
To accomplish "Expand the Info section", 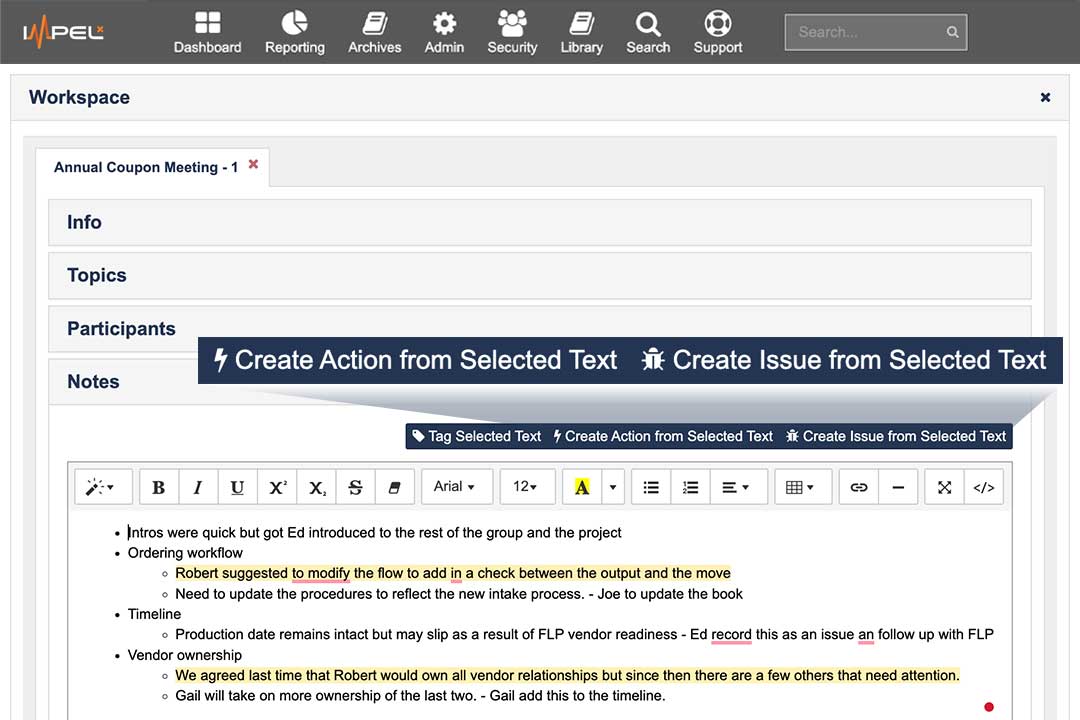I will (x=540, y=222).
